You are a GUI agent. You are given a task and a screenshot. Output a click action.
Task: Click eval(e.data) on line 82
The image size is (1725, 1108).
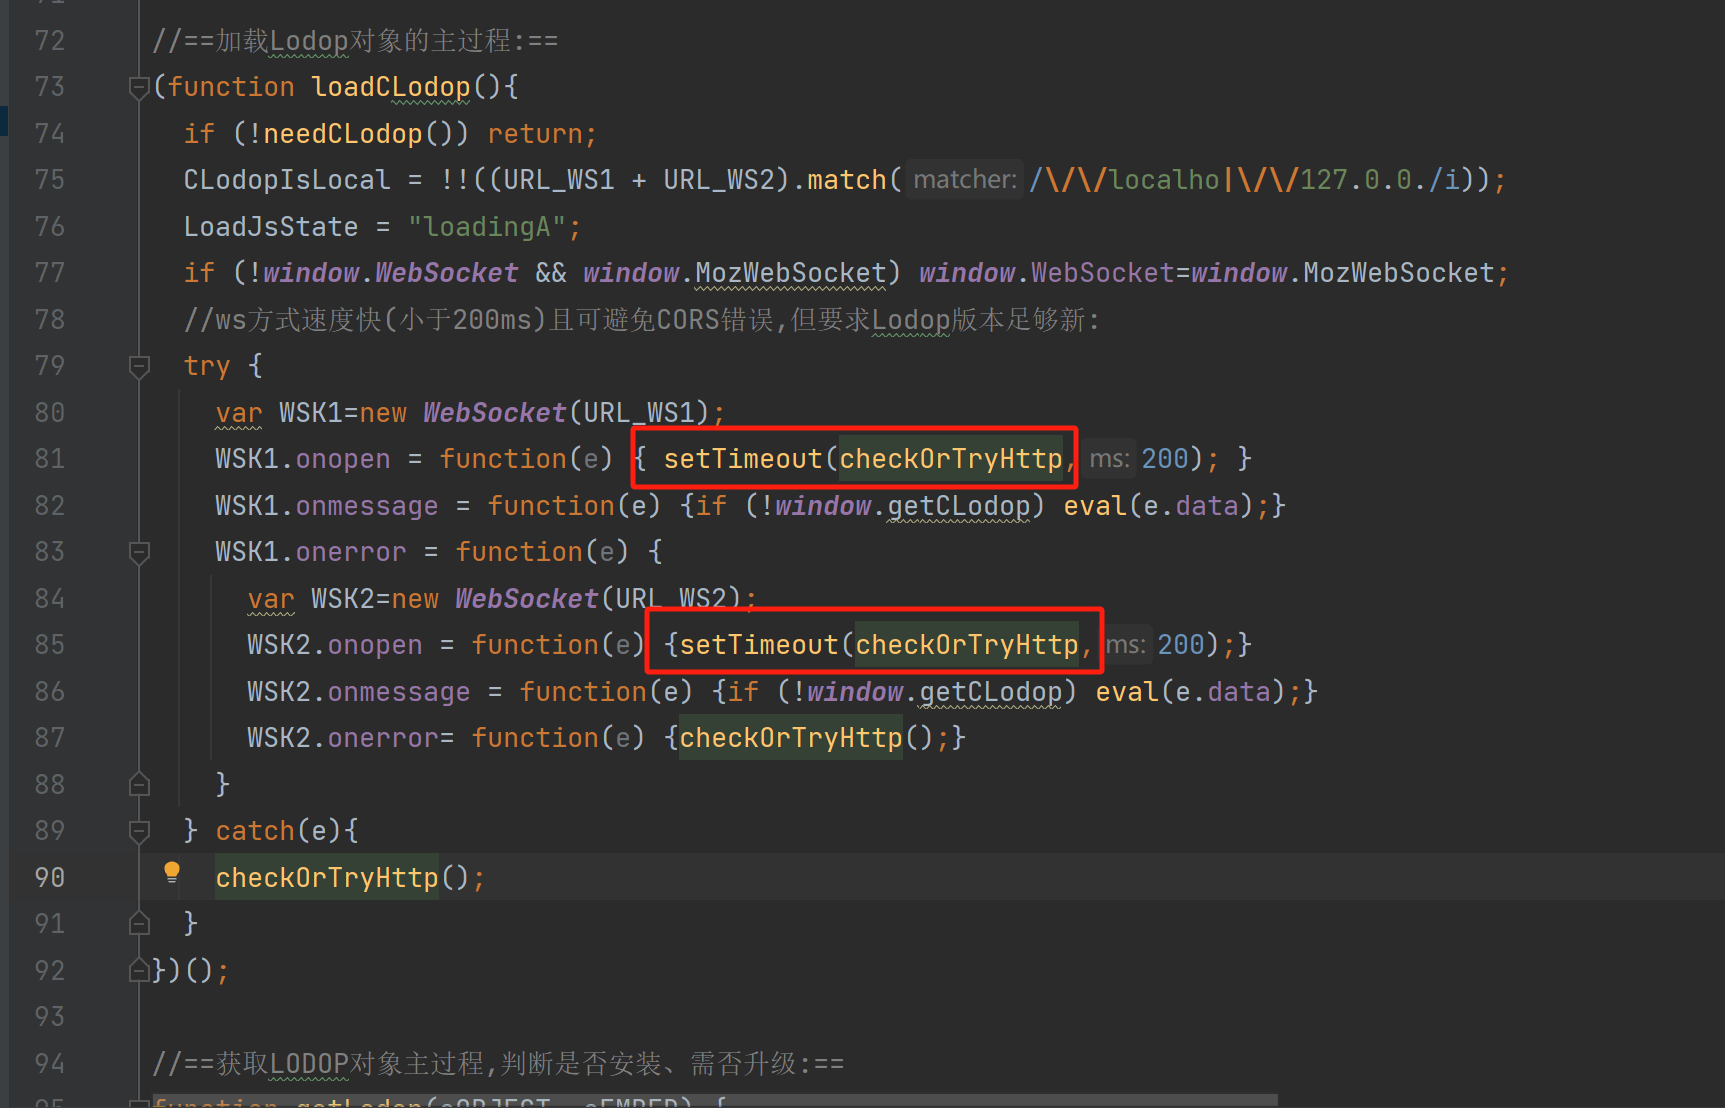(1159, 506)
